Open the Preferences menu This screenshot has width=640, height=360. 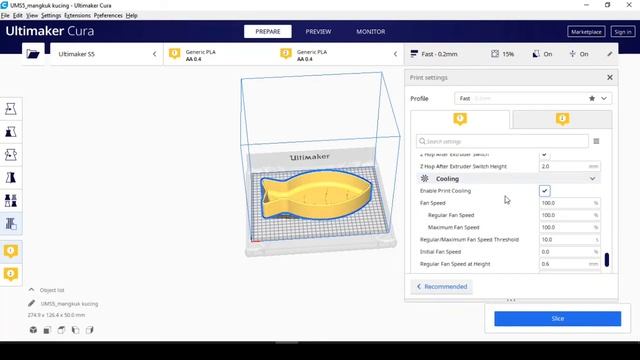click(108, 16)
